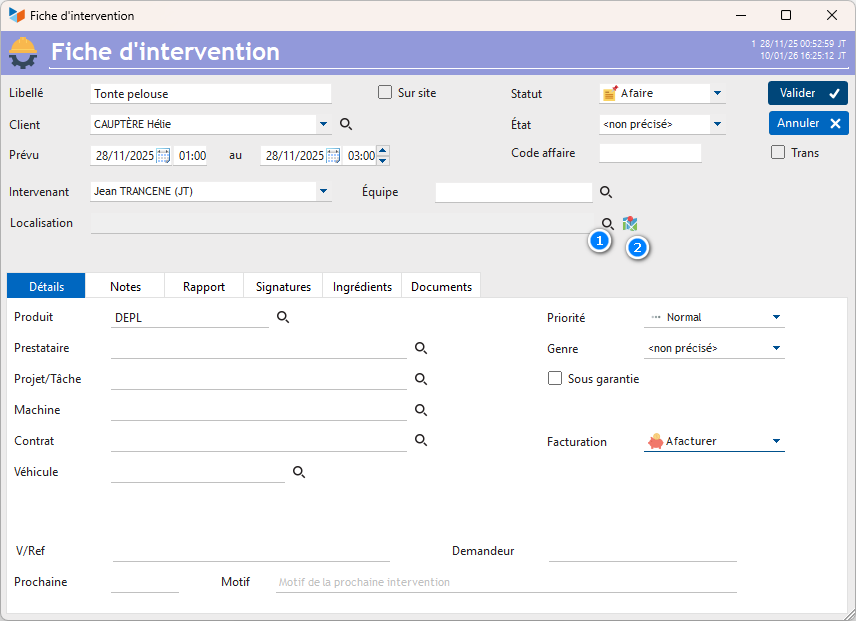Click the Prestataire lookup magnifier
Screen dimensions: 856x621
pyautogui.click(x=421, y=348)
